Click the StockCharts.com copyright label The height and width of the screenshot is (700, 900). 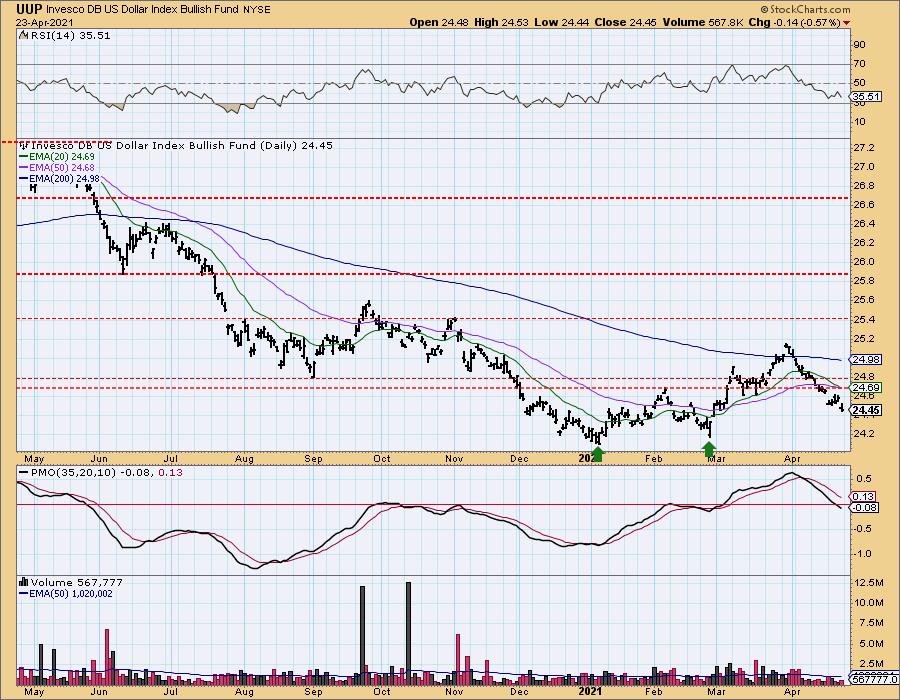click(805, 9)
